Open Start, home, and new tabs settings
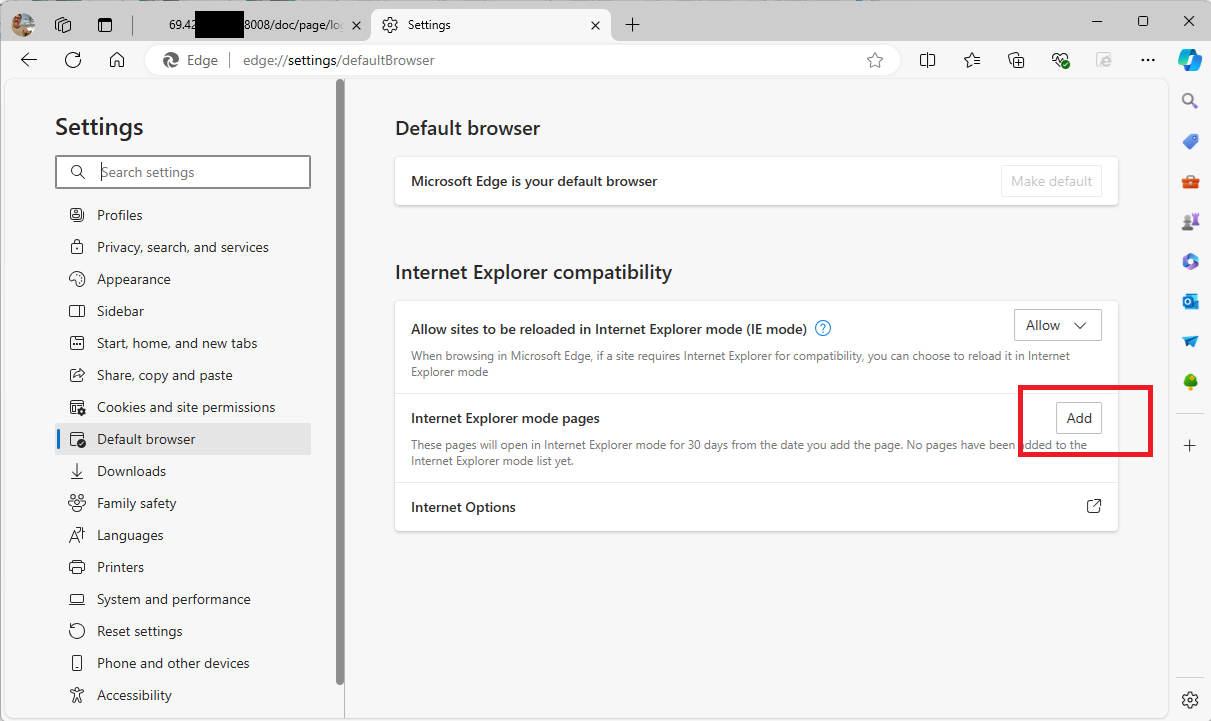The image size is (1211, 721). pyautogui.click(x=183, y=343)
